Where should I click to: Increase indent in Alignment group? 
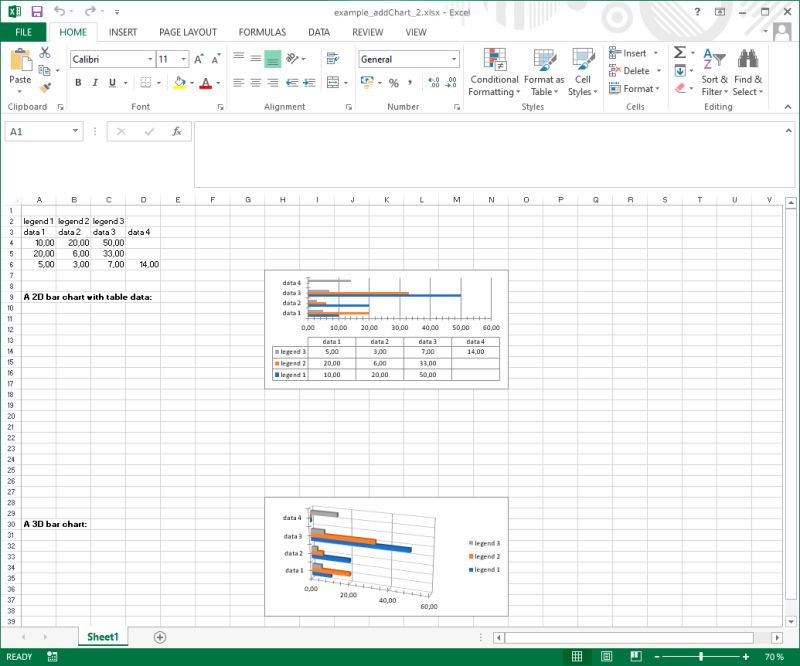coord(310,82)
